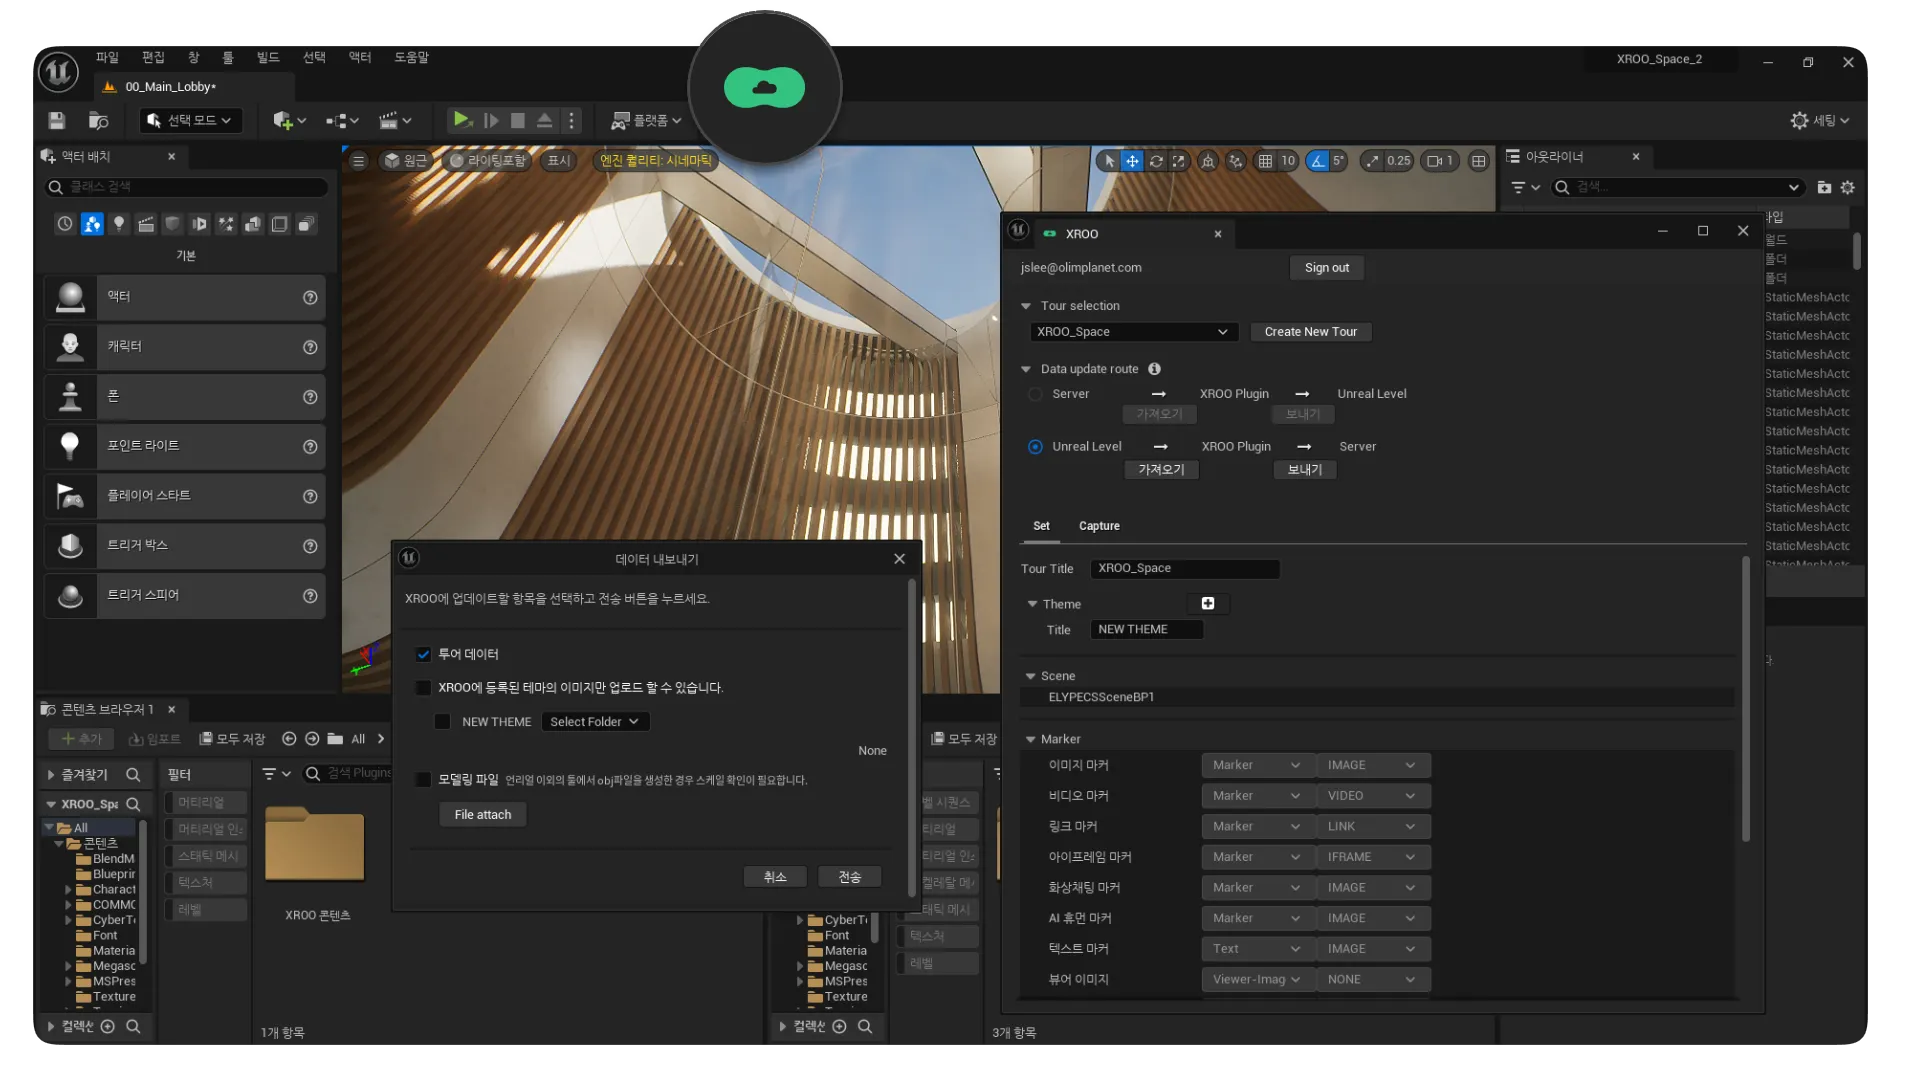
Task: Click the stop simulation square icon
Action: 518,120
